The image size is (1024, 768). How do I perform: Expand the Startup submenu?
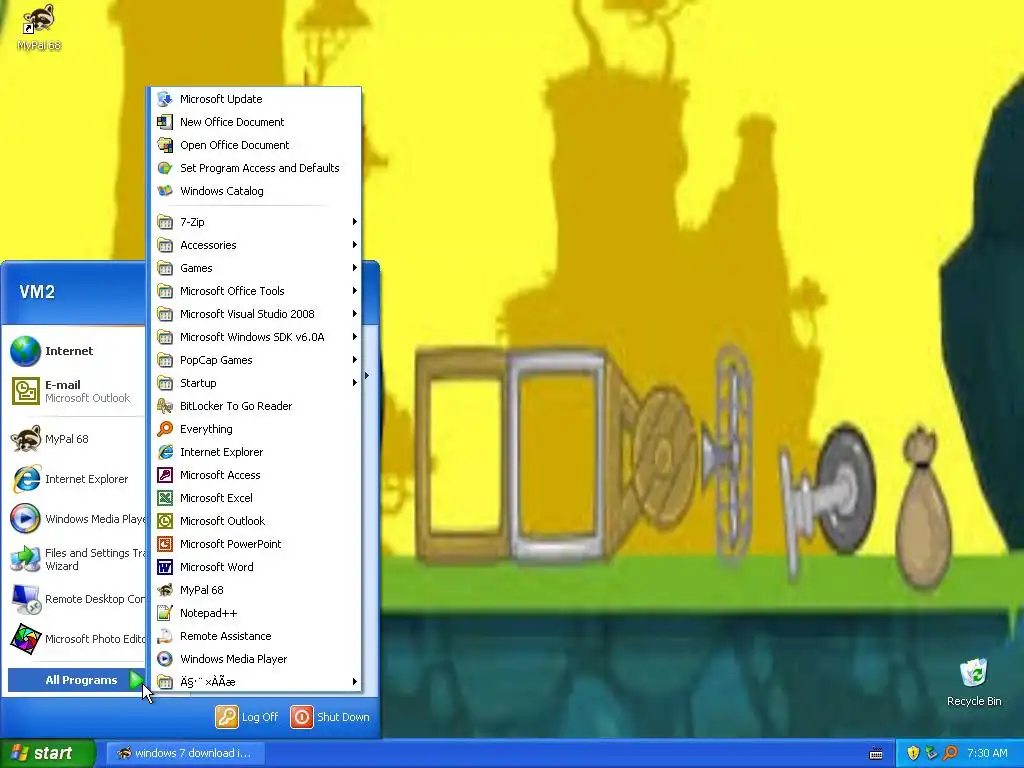(256, 383)
